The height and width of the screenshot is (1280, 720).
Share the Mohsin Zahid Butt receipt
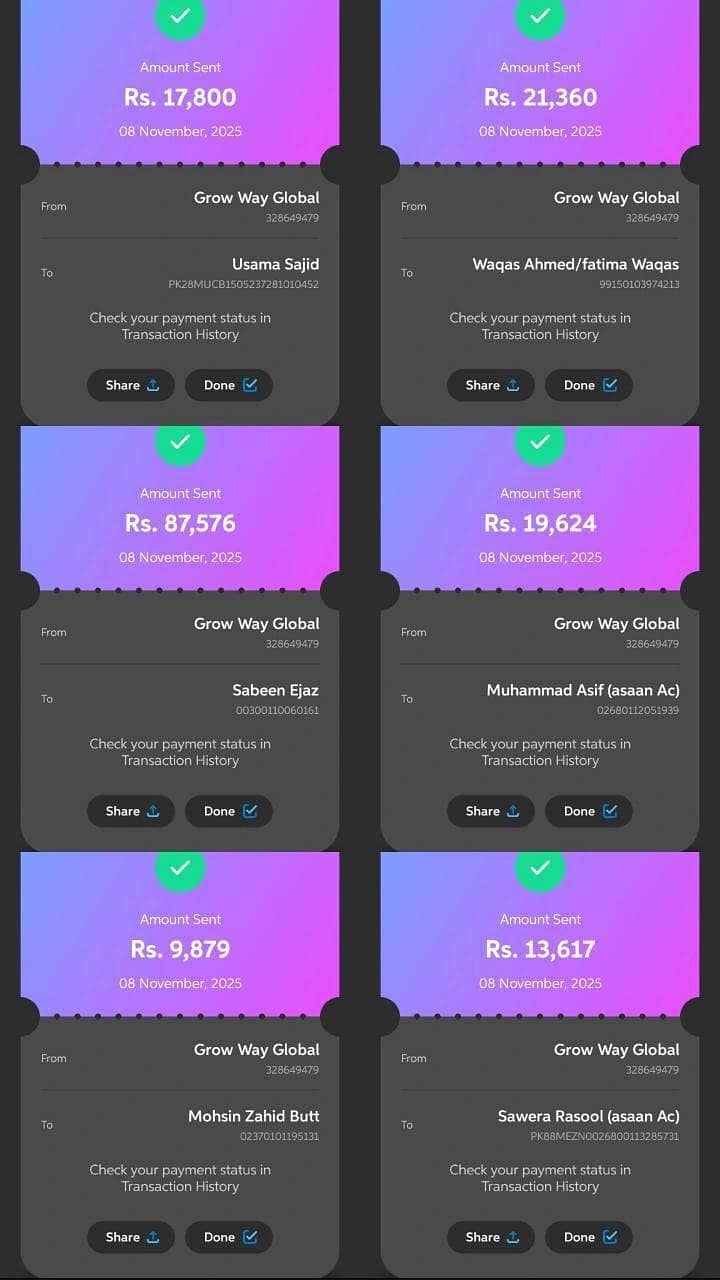pos(131,1237)
